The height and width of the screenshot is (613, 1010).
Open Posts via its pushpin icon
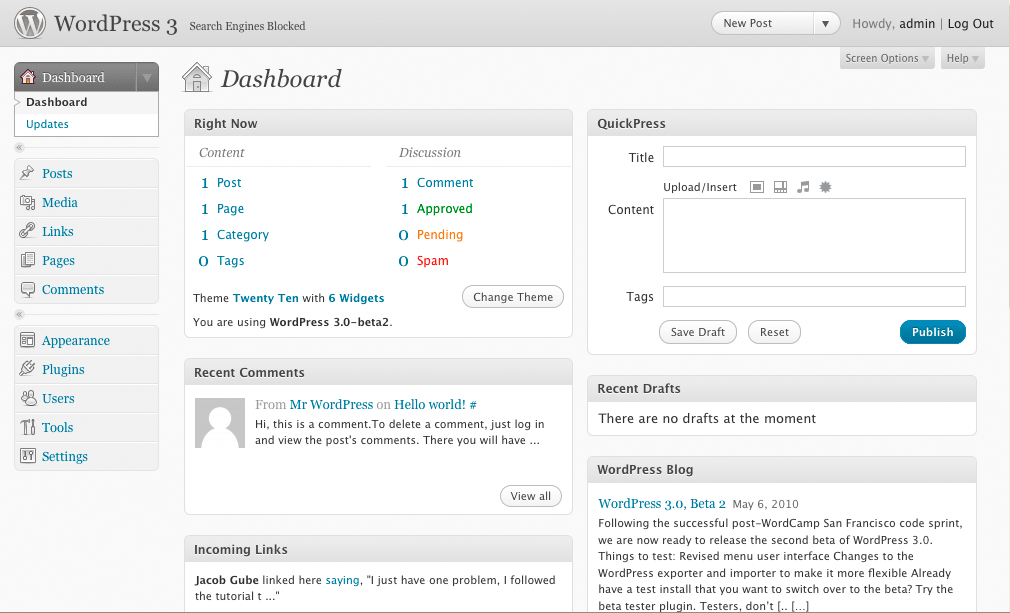(27, 174)
